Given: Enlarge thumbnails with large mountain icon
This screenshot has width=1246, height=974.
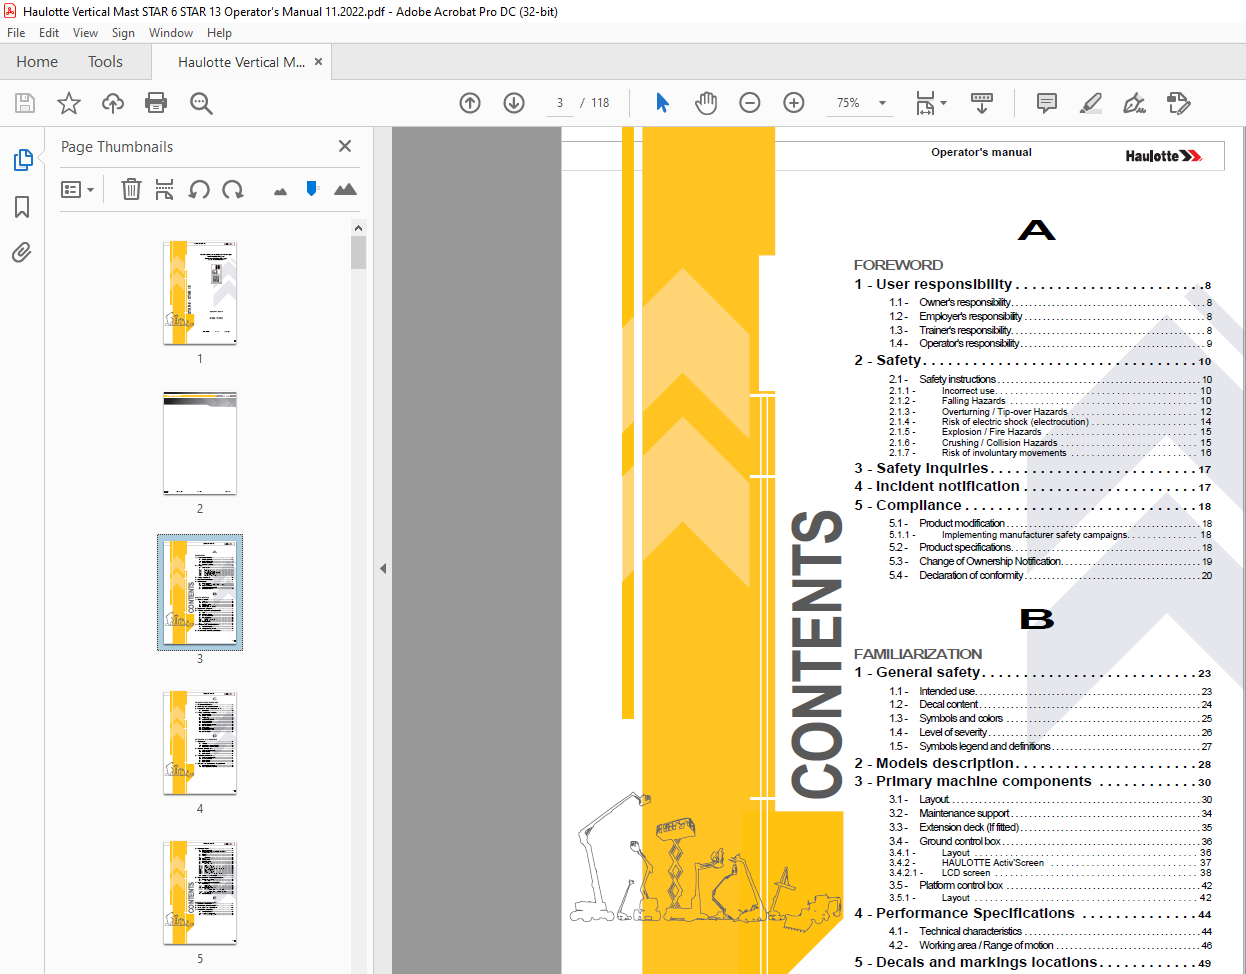Looking at the screenshot, I should point(345,189).
